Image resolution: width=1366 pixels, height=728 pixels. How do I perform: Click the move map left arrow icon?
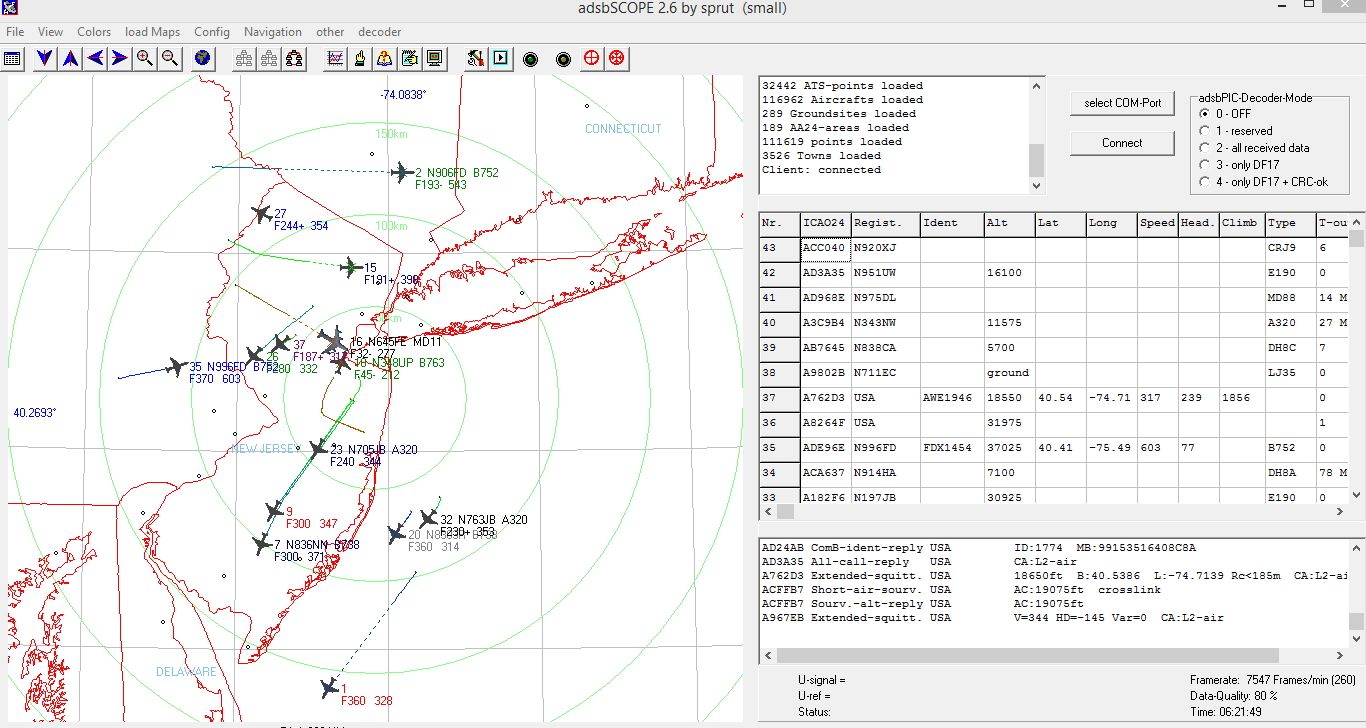pyautogui.click(x=95, y=58)
